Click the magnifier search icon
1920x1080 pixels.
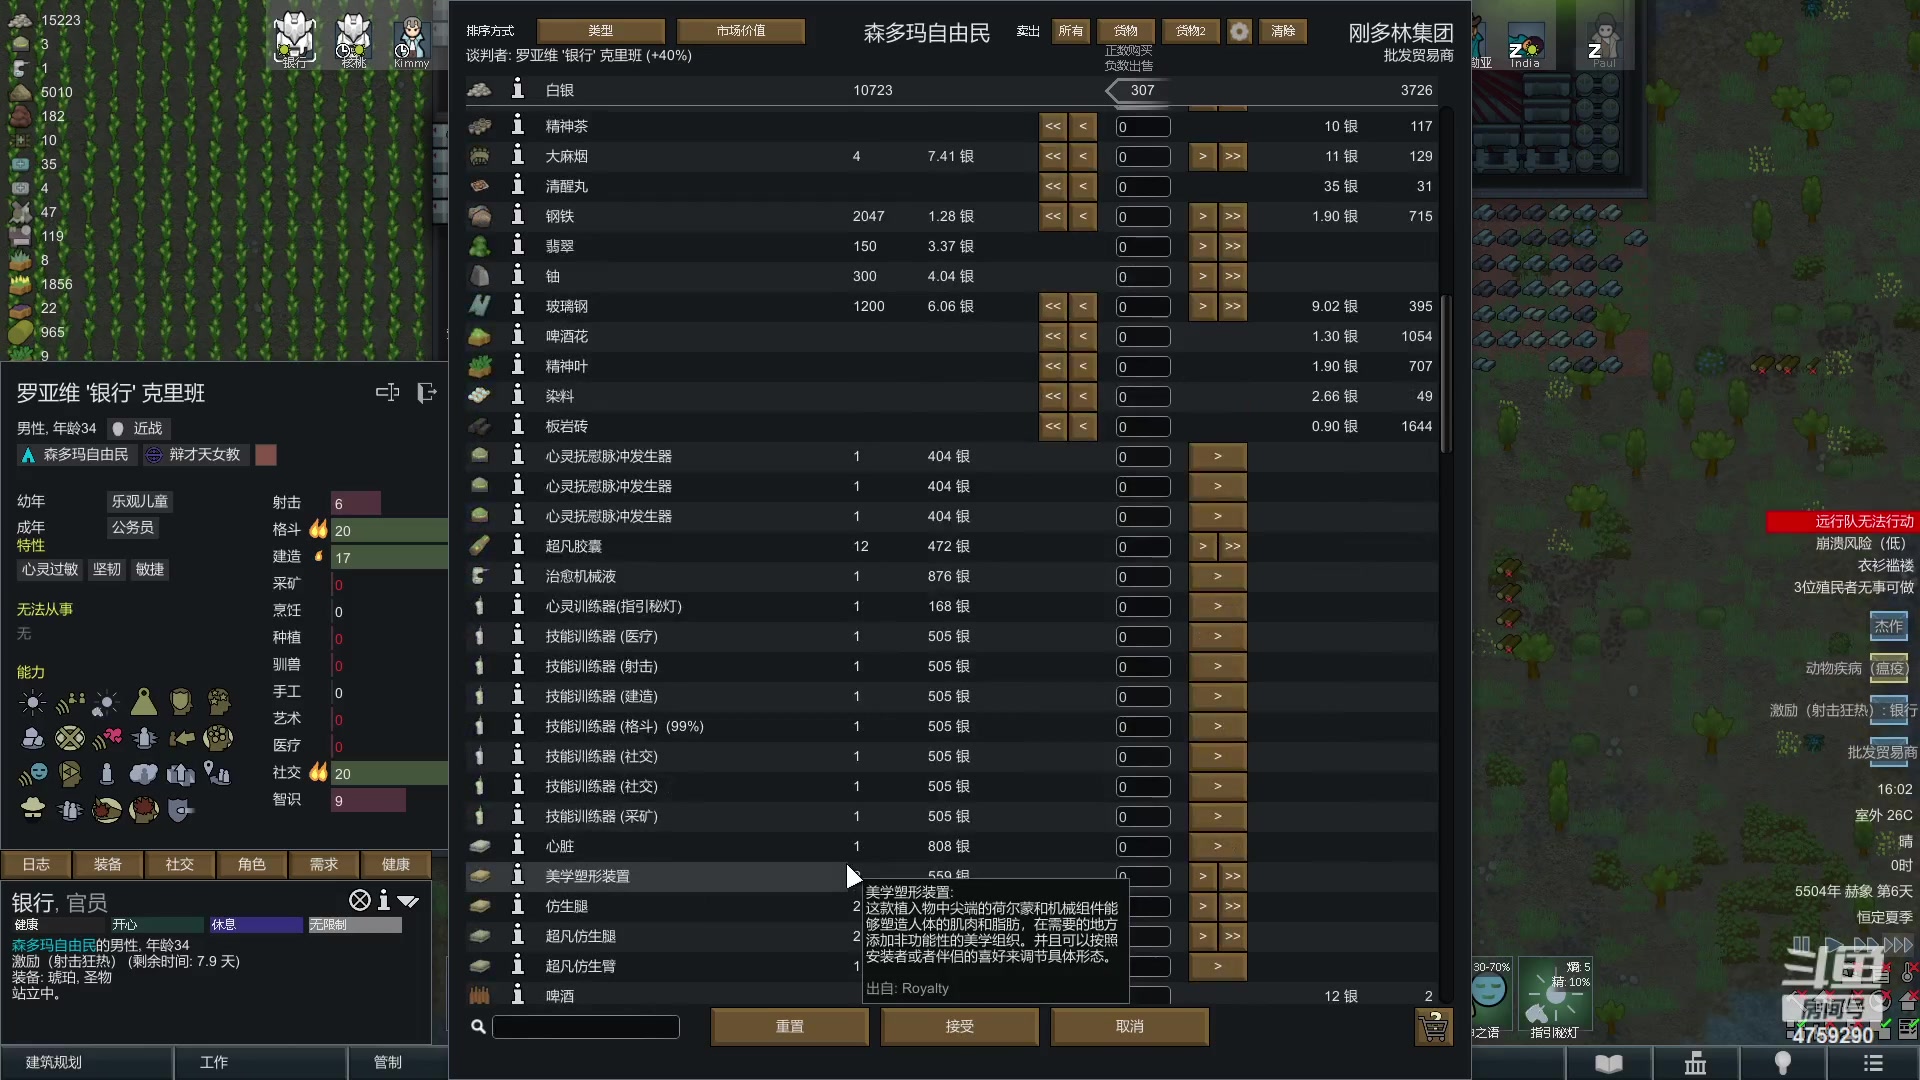click(478, 1027)
